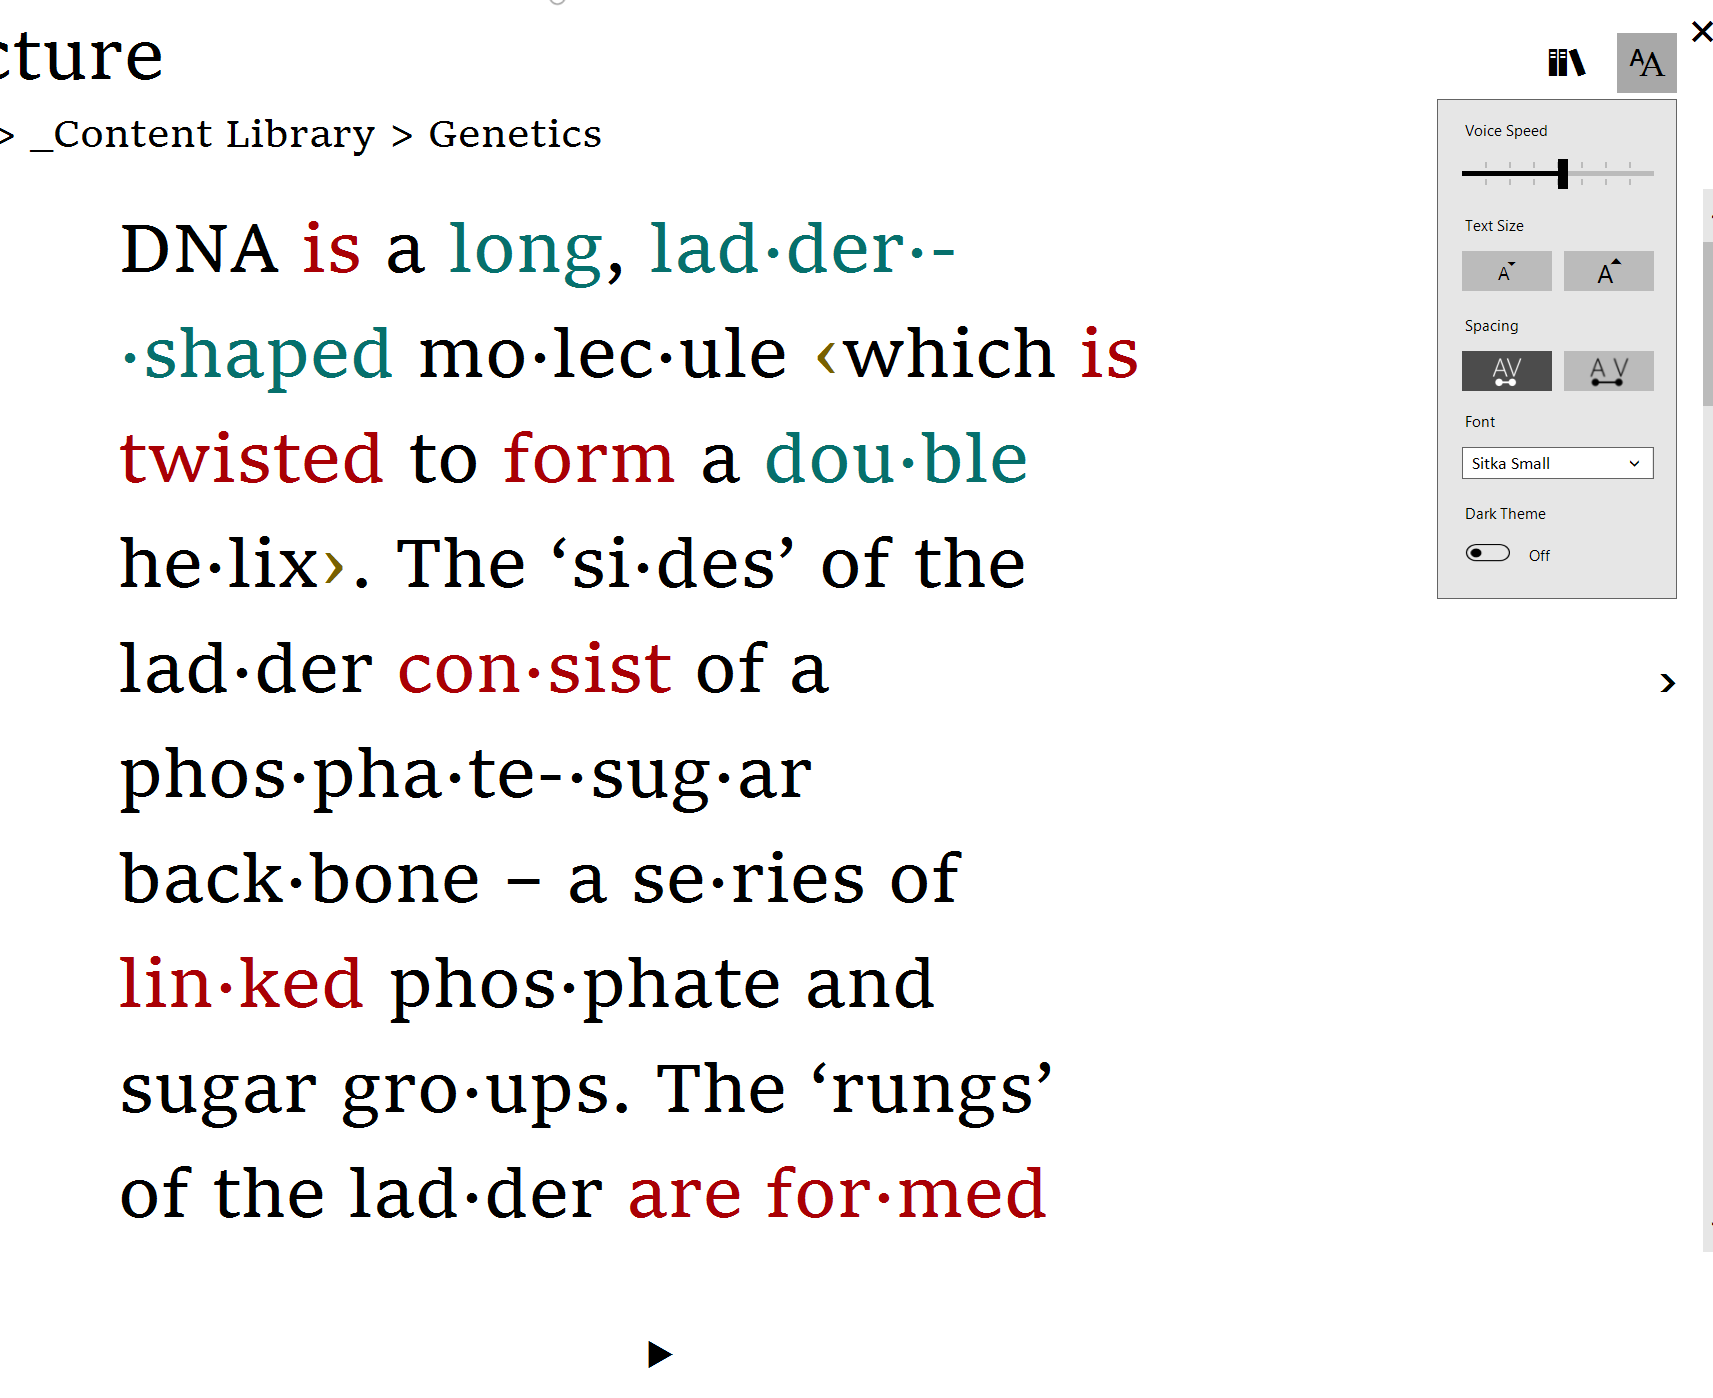The image size is (1713, 1398).
Task: Click the play button to read aloud
Action: [659, 1354]
